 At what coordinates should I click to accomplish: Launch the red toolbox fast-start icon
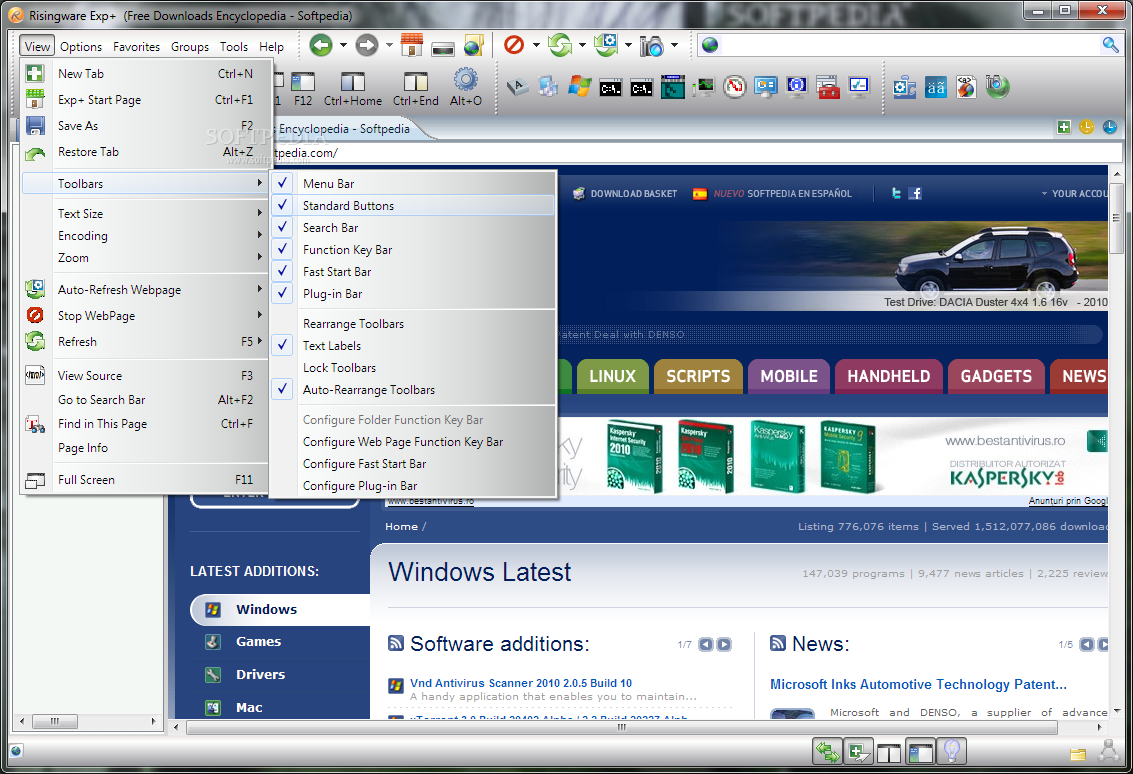[827, 87]
